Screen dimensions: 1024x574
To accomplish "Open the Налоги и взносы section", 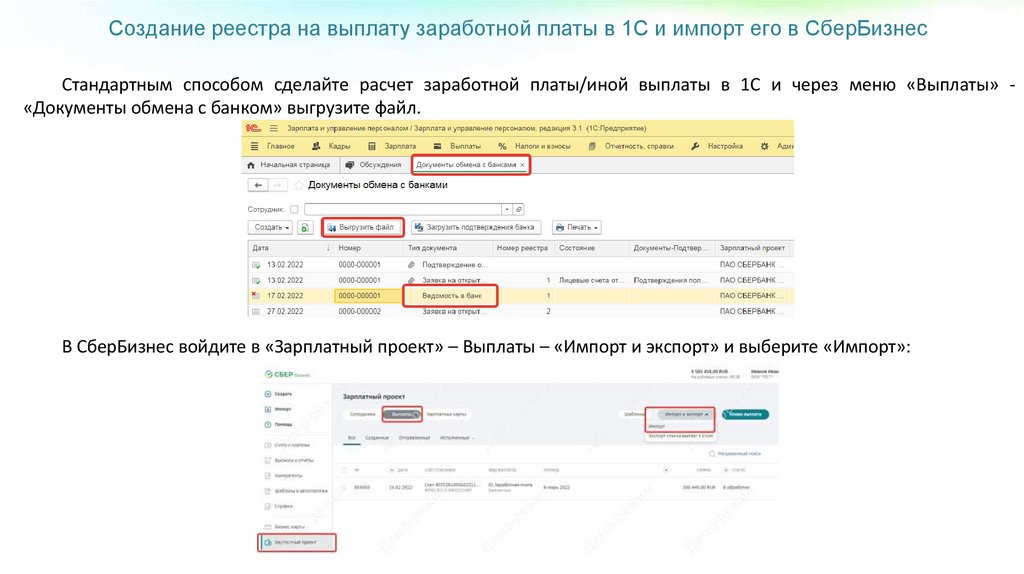I will pos(534,146).
